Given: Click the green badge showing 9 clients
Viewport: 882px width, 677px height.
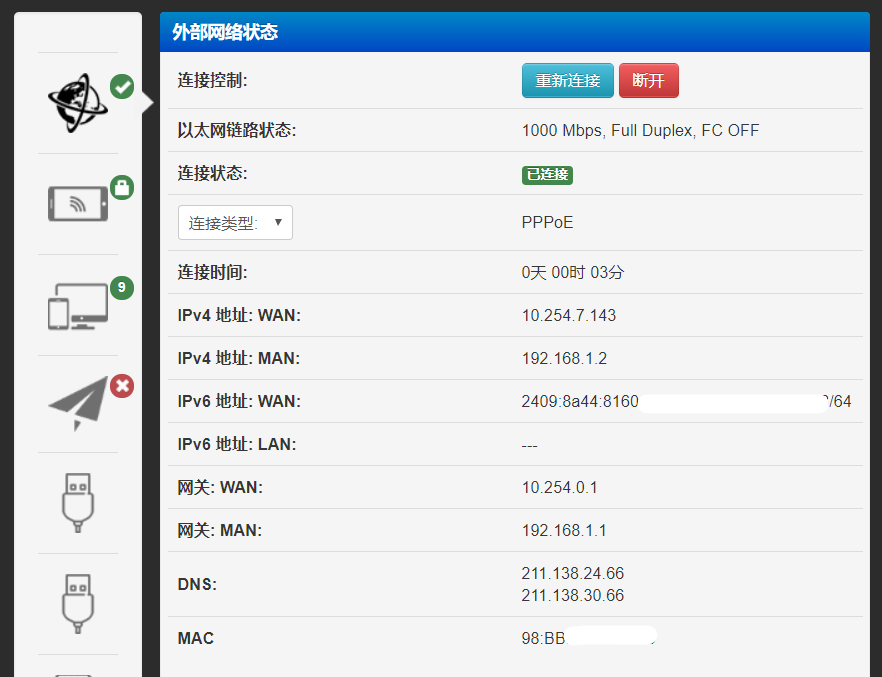Looking at the screenshot, I should (x=122, y=287).
